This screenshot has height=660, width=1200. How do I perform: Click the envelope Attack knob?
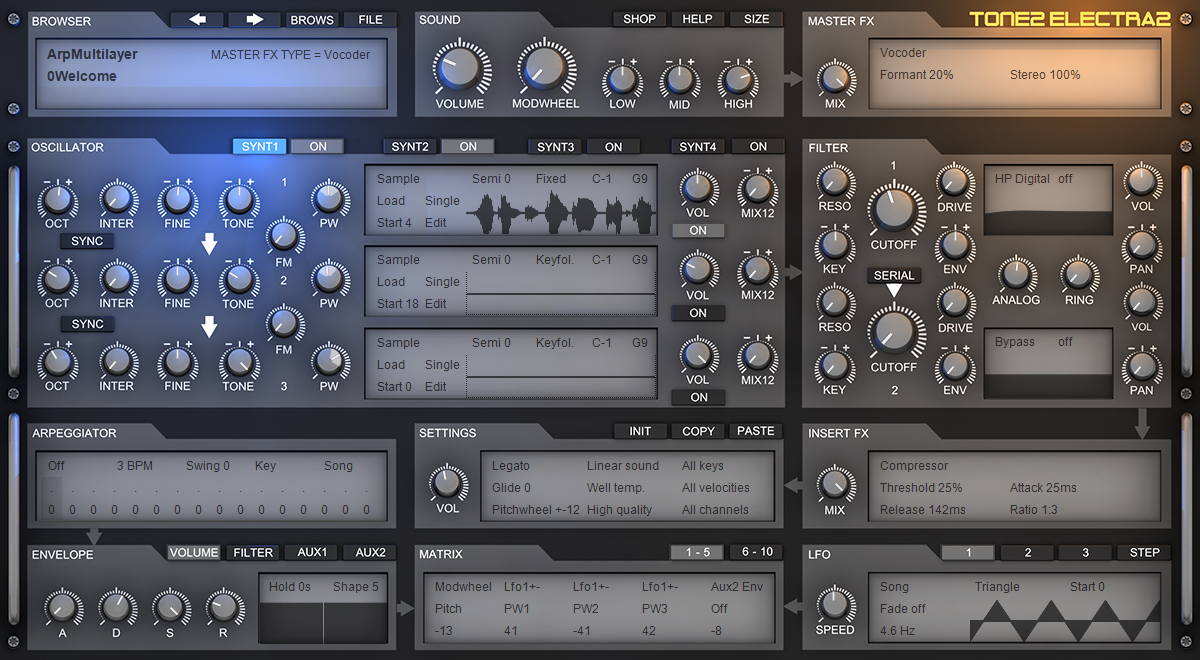62,607
